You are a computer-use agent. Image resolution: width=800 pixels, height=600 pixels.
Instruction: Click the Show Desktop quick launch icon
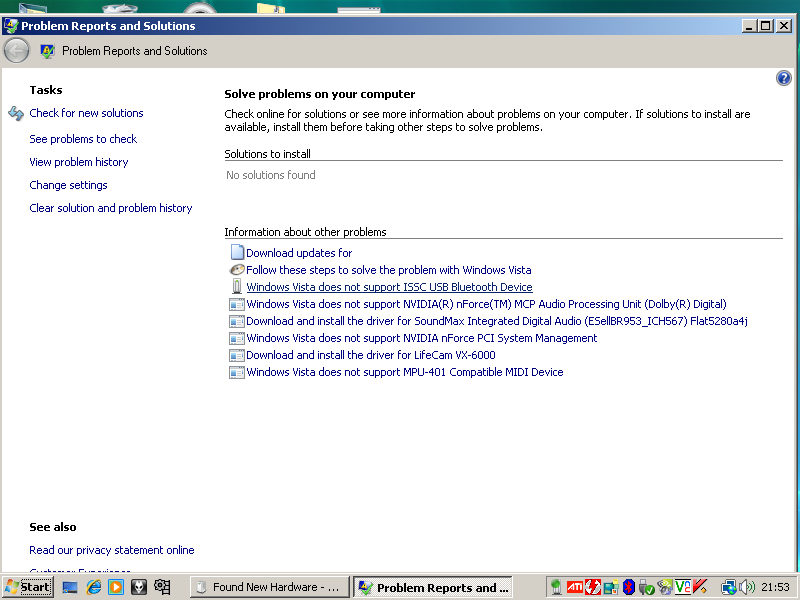click(x=69, y=587)
